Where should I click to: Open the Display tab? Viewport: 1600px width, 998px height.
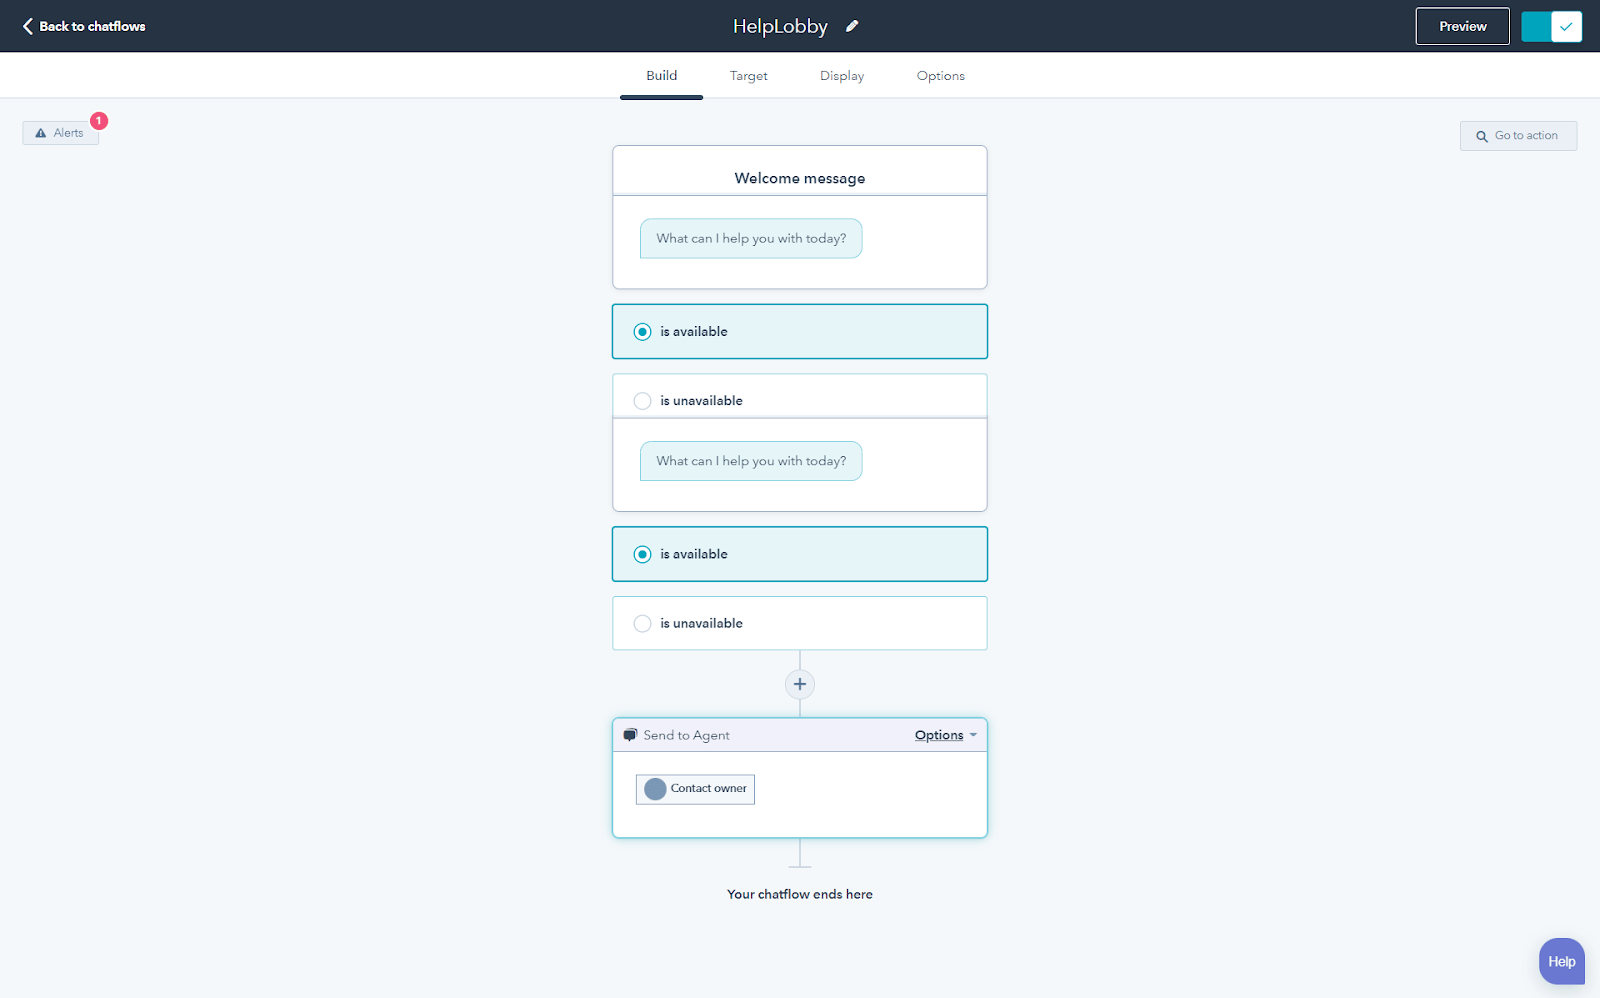[840, 75]
